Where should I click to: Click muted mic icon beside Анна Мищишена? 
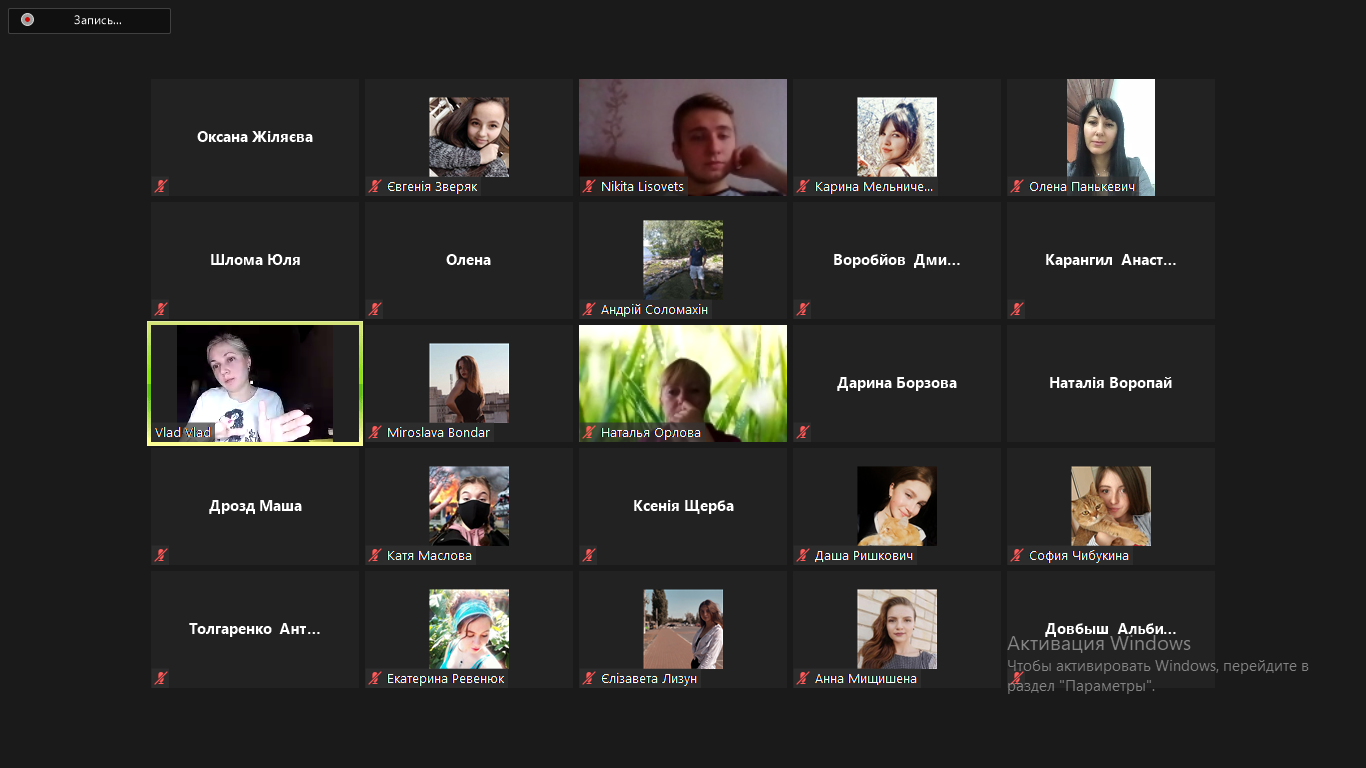click(x=803, y=678)
